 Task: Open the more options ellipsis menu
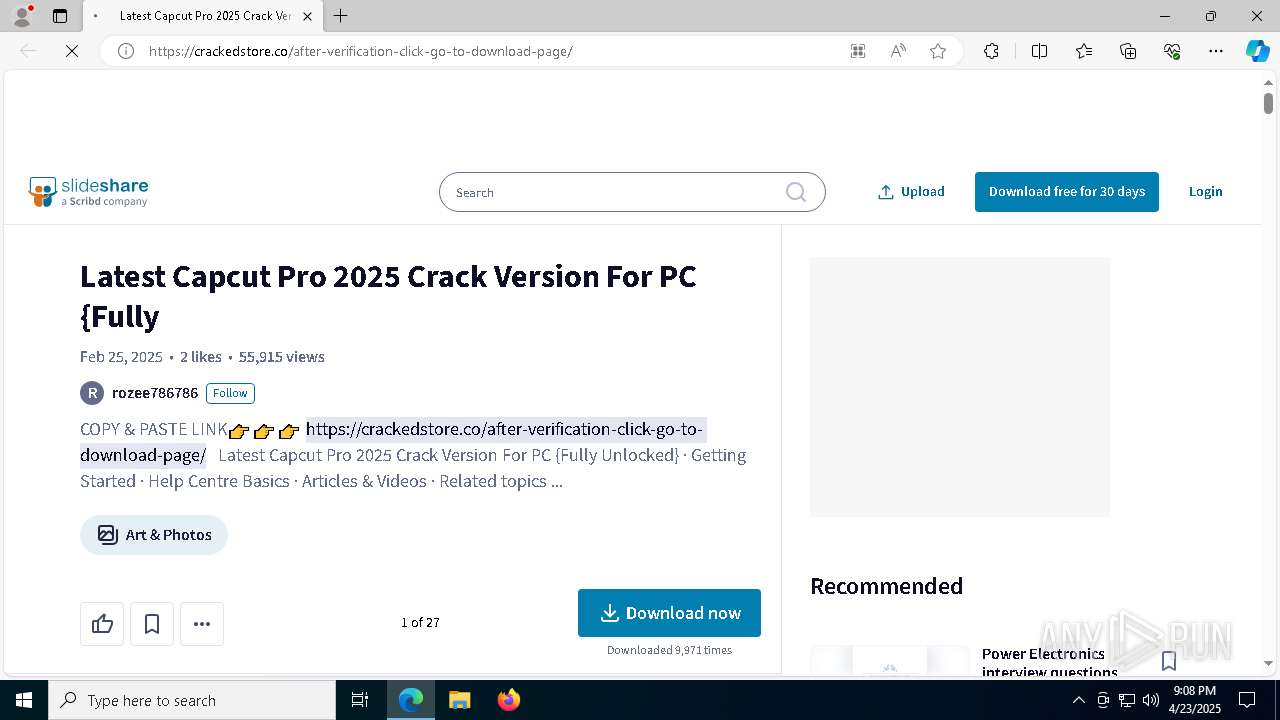click(x=202, y=624)
